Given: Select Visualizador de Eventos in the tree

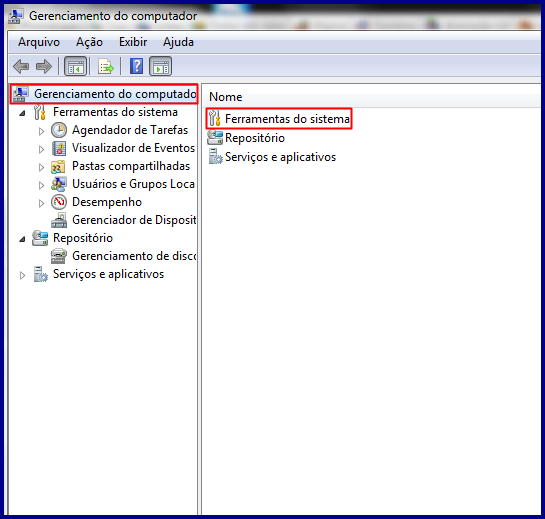Looking at the screenshot, I should point(133,148).
